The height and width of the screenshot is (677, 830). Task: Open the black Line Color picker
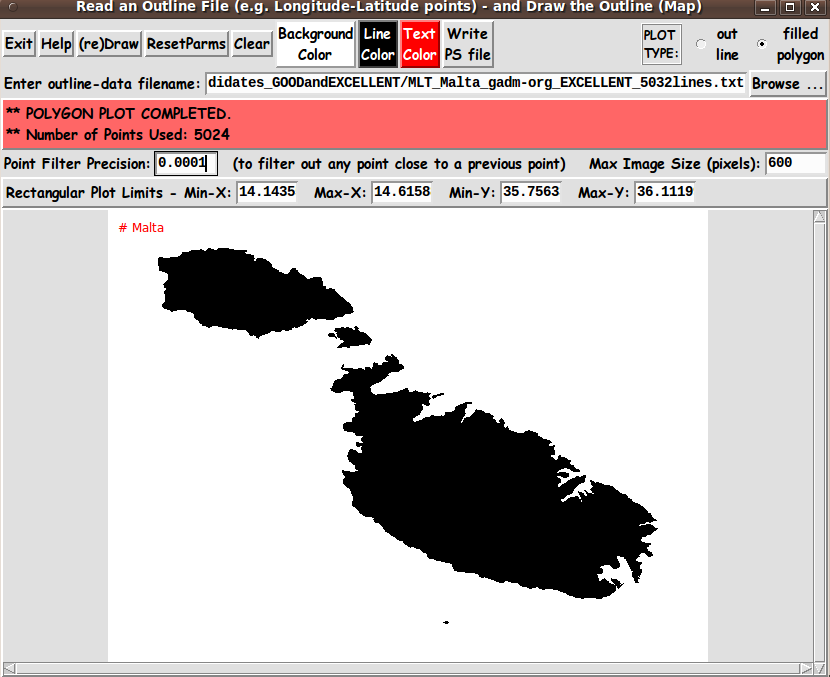[x=378, y=44]
